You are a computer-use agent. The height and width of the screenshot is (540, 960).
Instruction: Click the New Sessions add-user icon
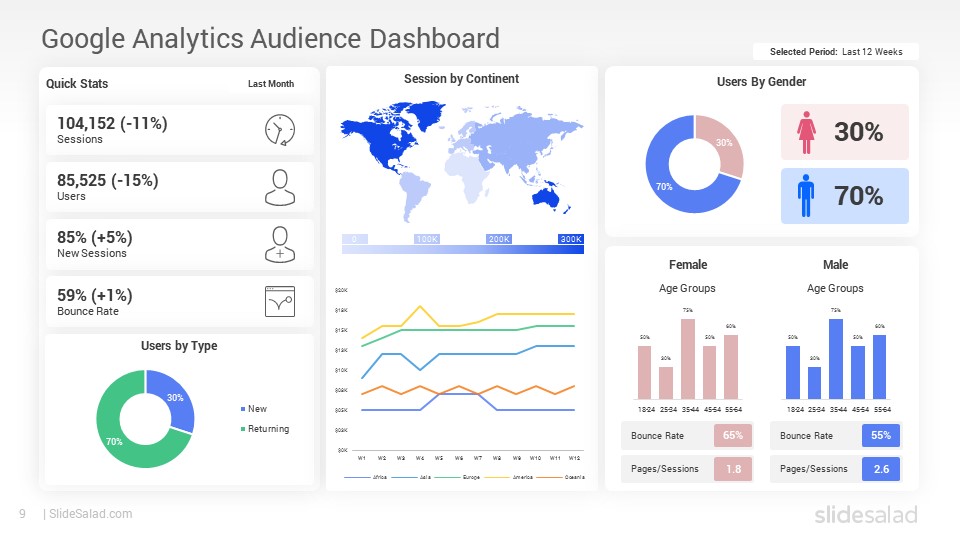tap(280, 244)
